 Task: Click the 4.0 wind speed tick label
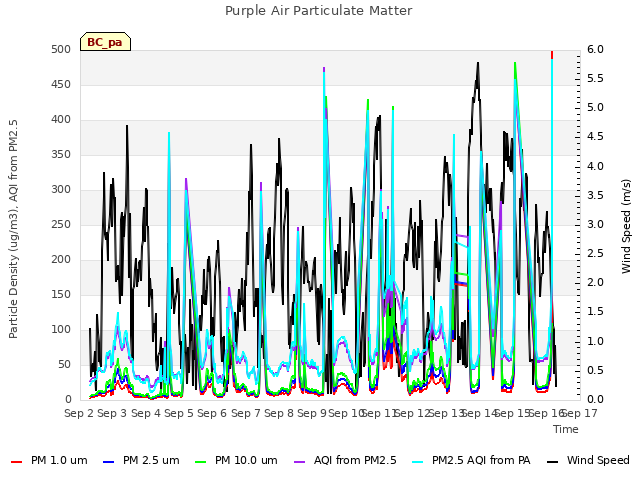tap(595, 166)
